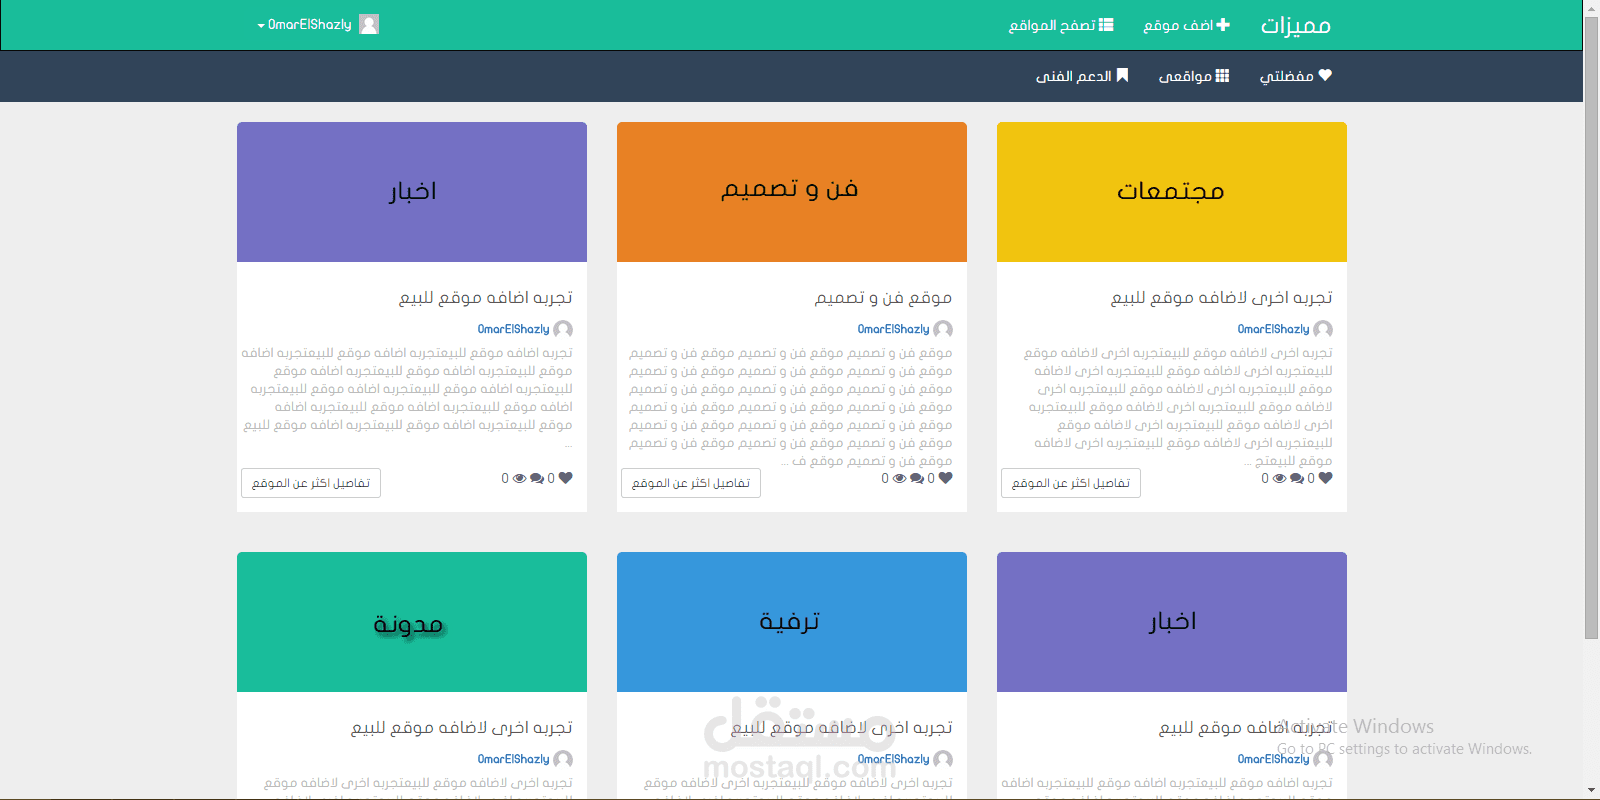This screenshot has height=800, width=1600.
Task: Open the الدعم الفنى support tab
Action: (1082, 76)
